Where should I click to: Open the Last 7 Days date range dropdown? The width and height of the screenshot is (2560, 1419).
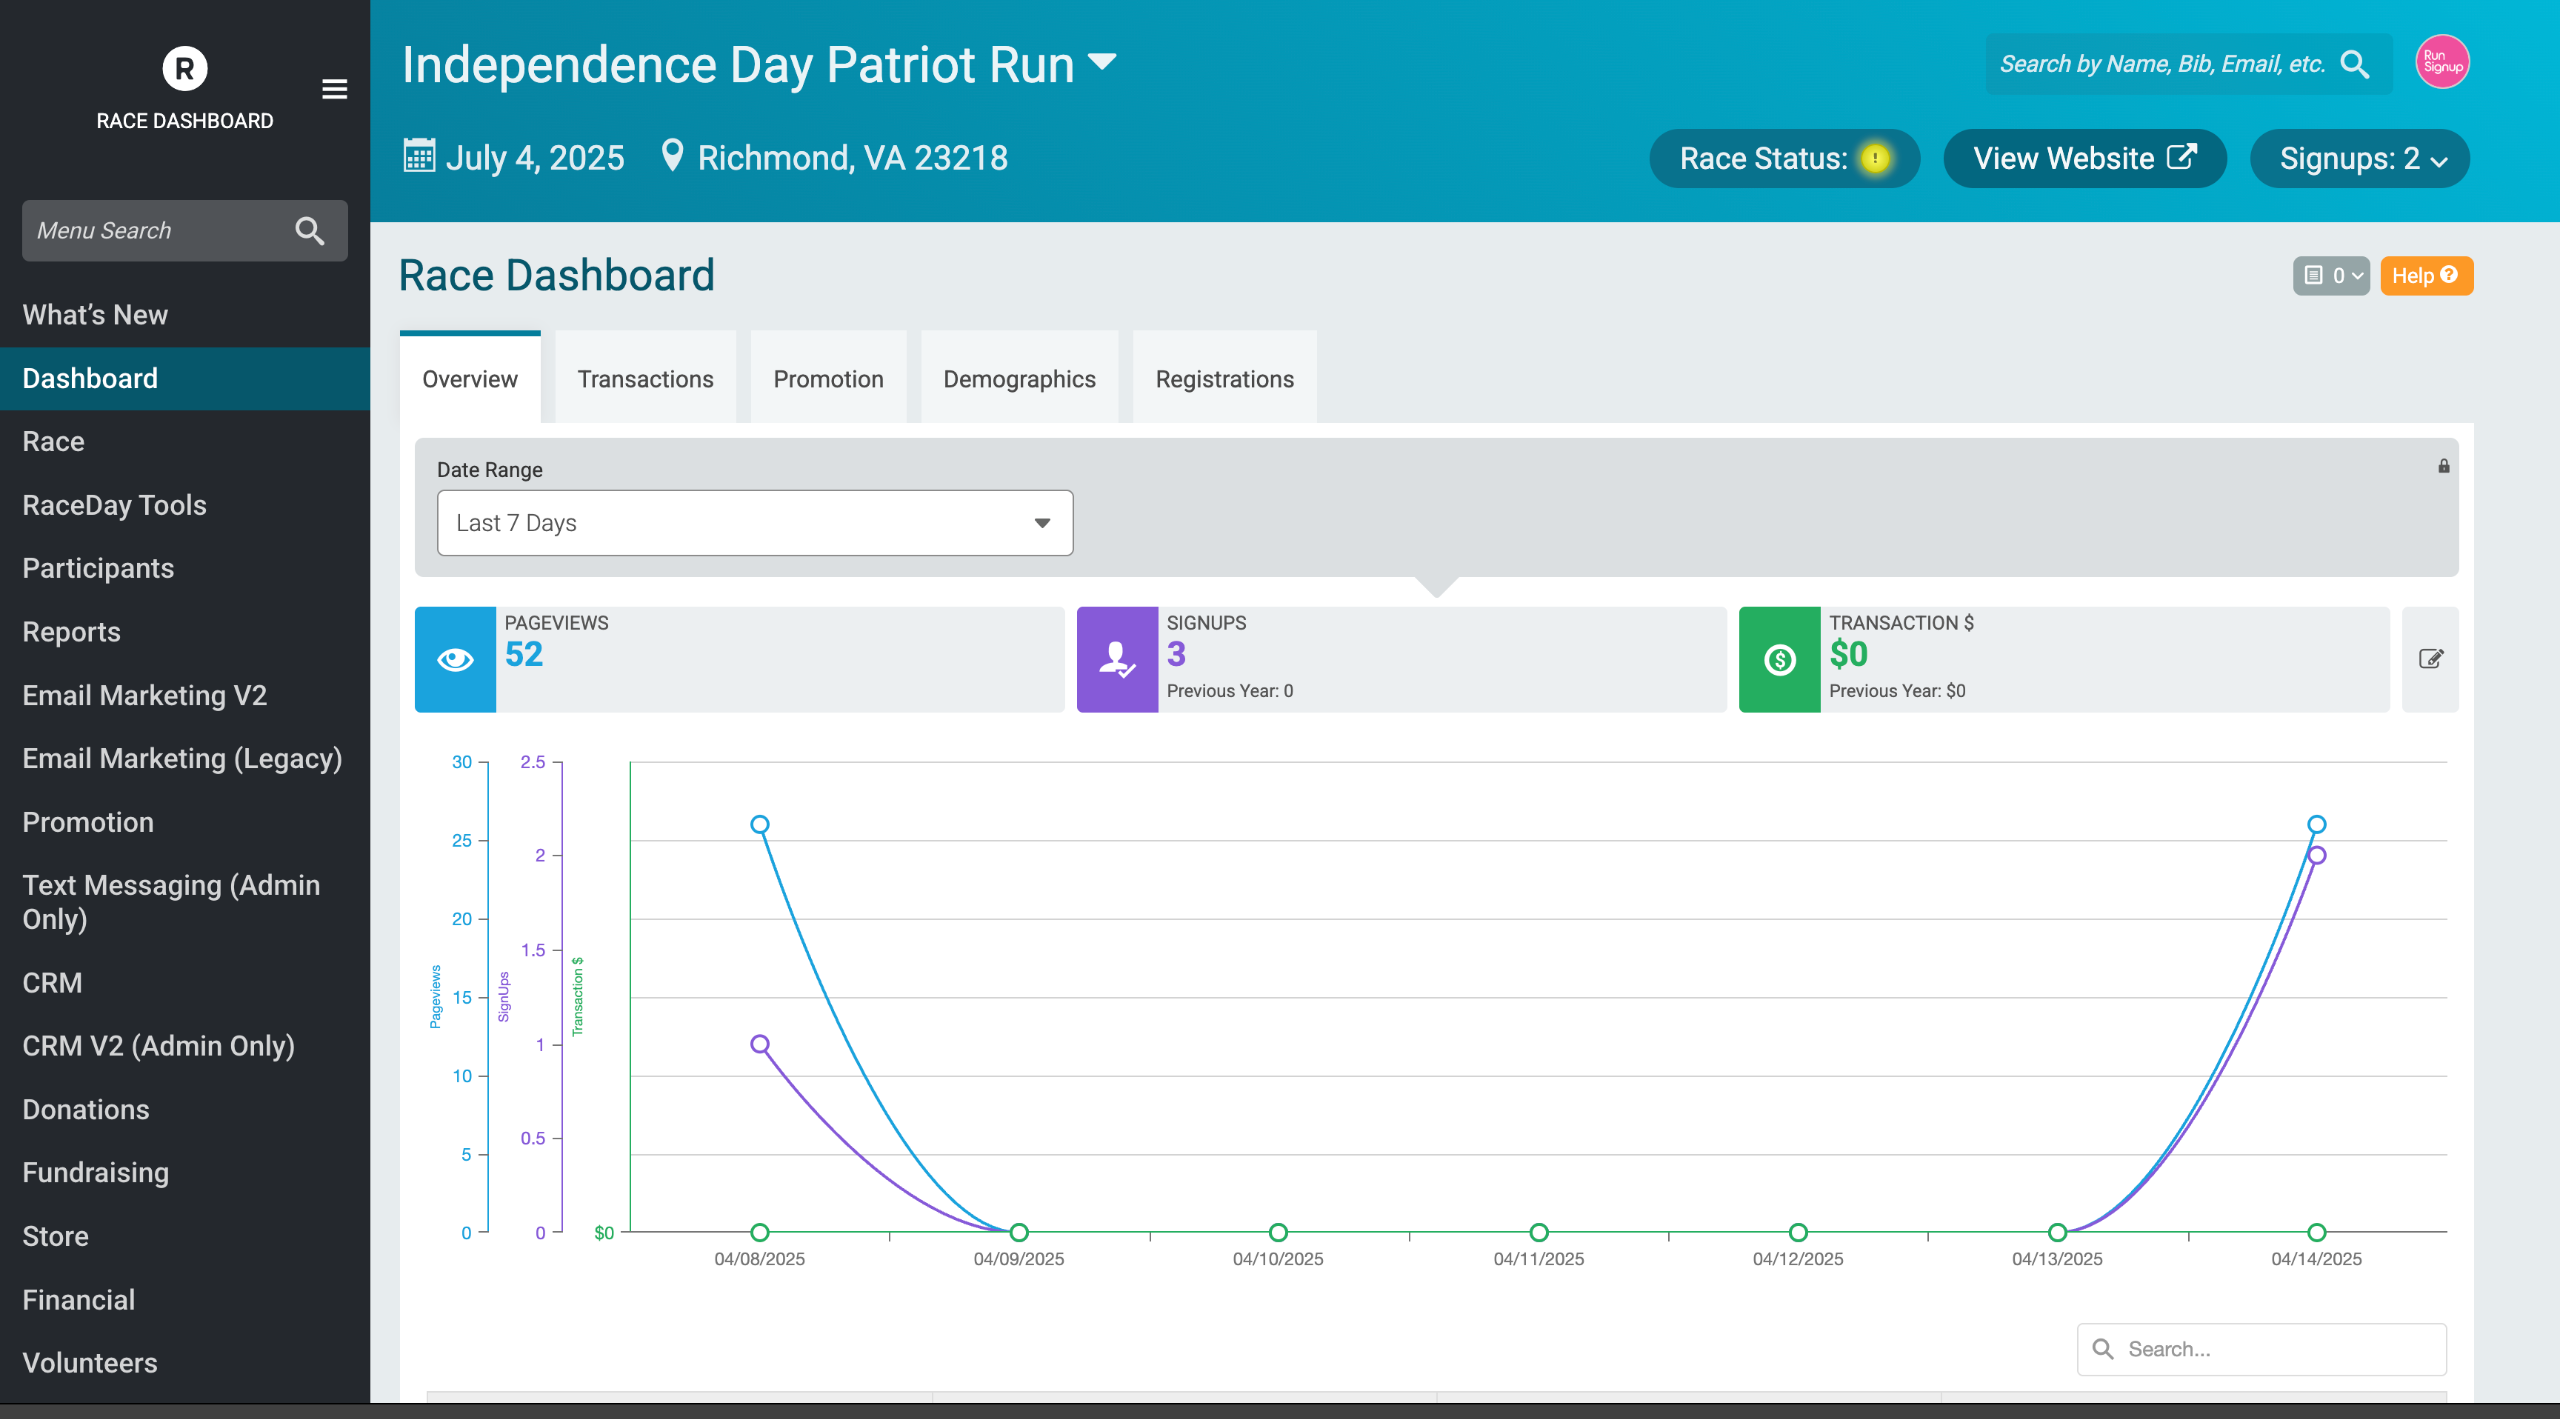[754, 523]
